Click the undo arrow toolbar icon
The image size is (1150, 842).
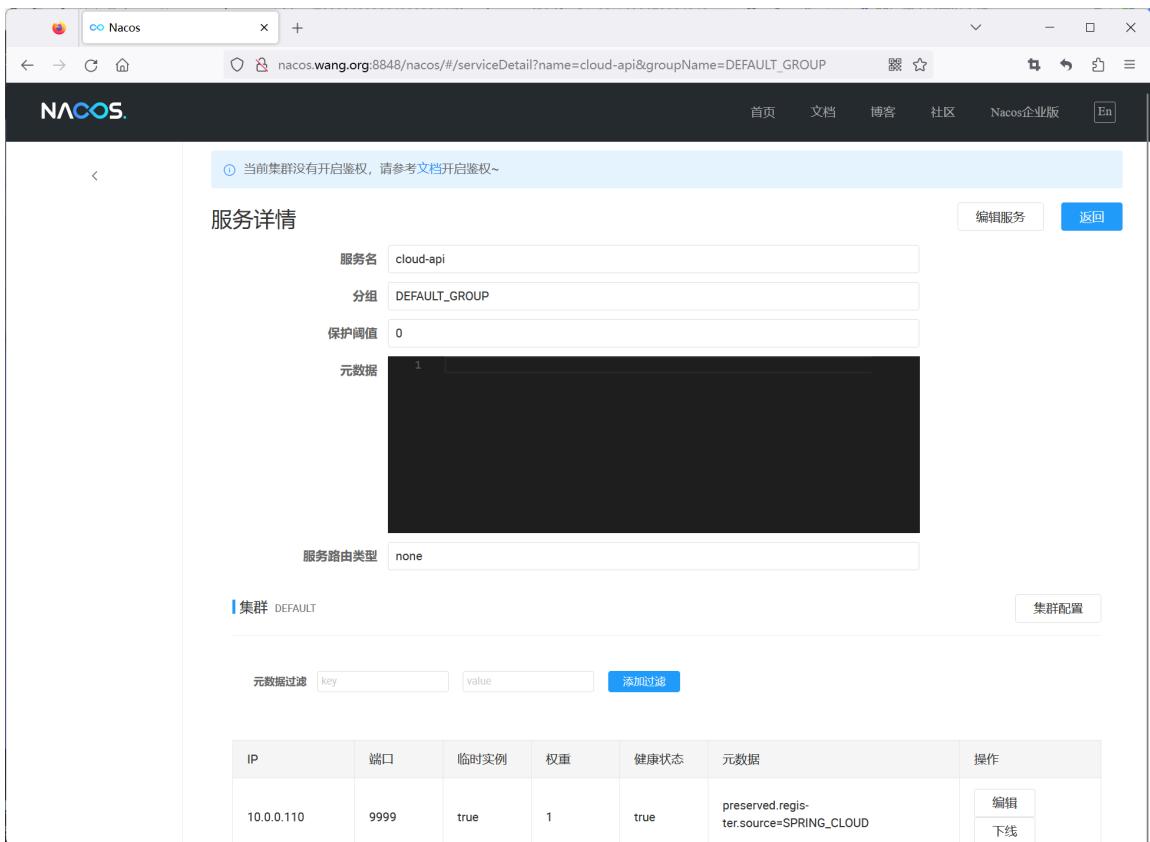pyautogui.click(x=1066, y=65)
